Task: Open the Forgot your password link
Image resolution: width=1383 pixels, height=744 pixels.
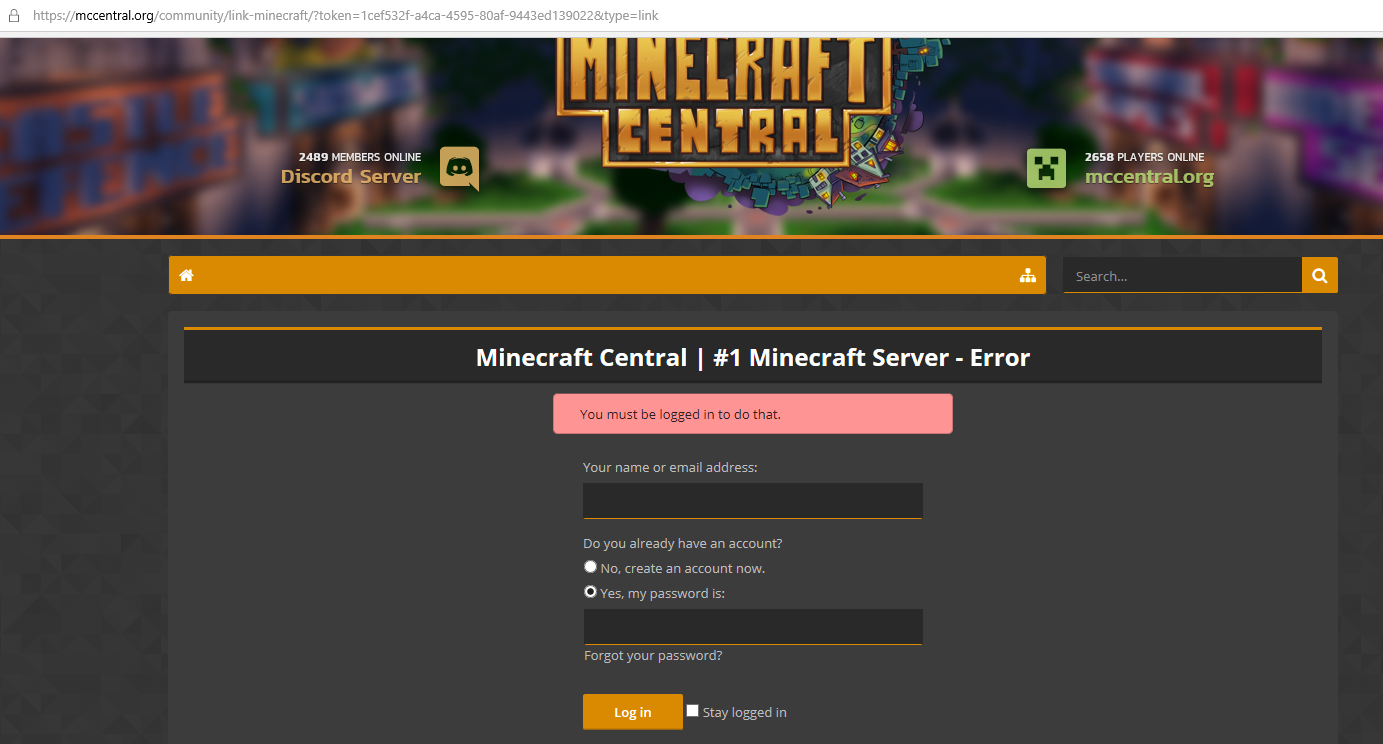Action: pyautogui.click(x=653, y=656)
